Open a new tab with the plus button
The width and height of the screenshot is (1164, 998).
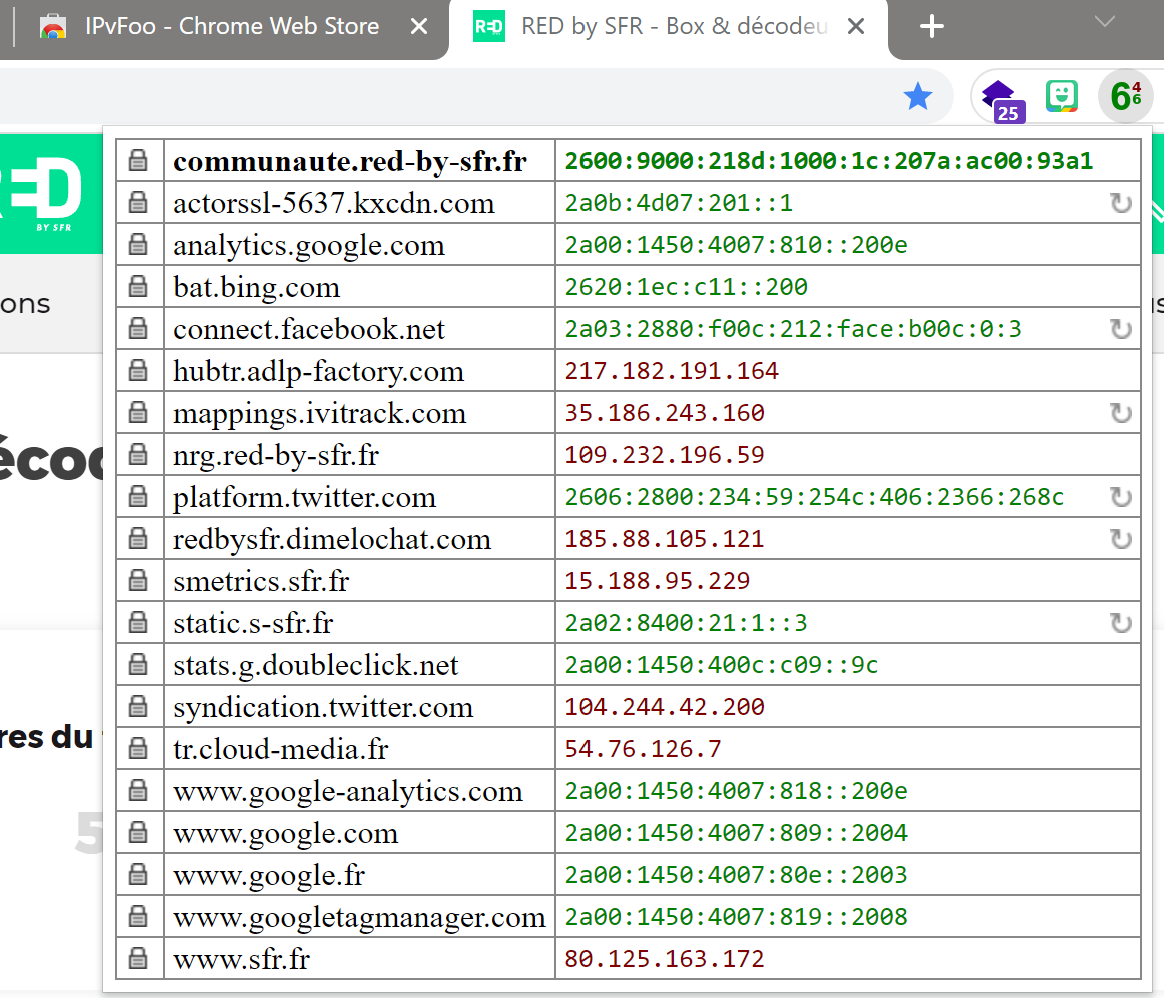tap(931, 27)
